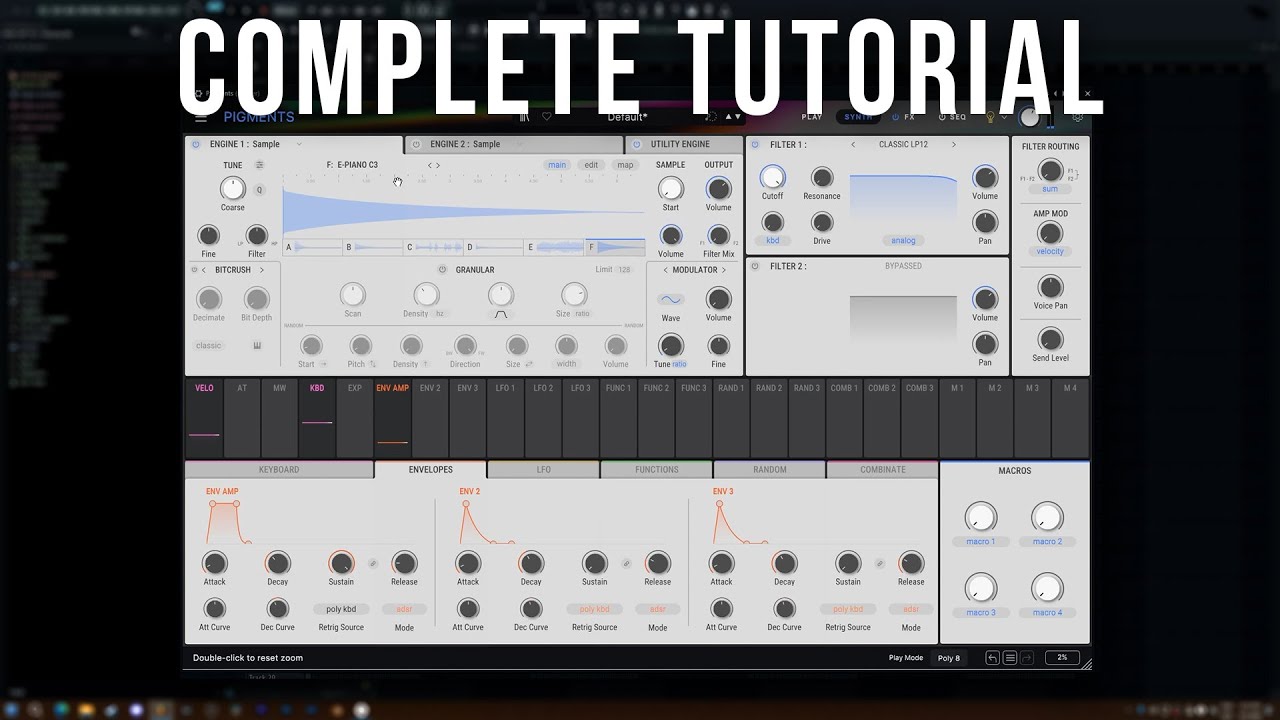
Task: Click the Bitcrush classic mode button
Action: tap(209, 346)
